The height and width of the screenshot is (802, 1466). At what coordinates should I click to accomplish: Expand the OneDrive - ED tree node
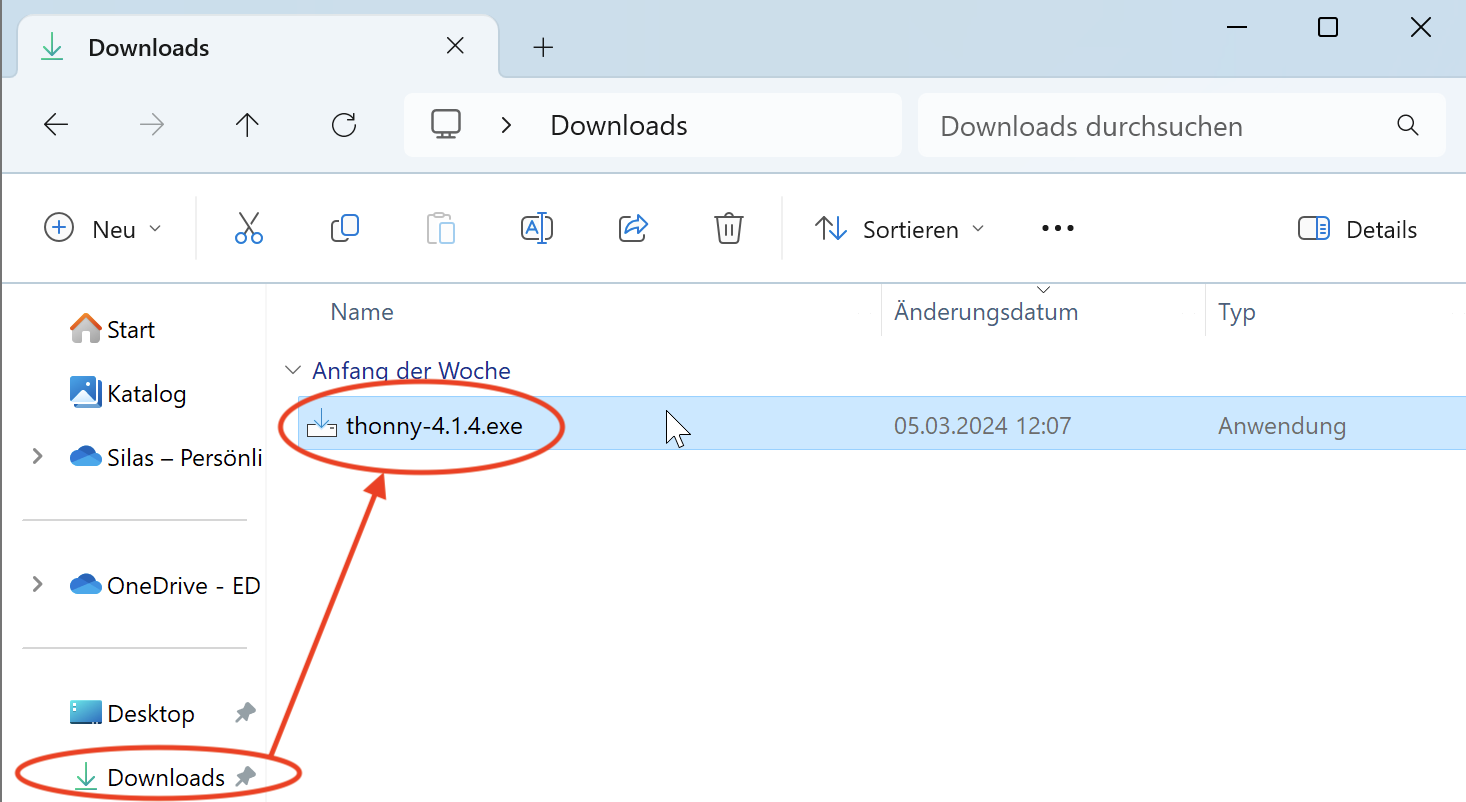tap(38, 585)
